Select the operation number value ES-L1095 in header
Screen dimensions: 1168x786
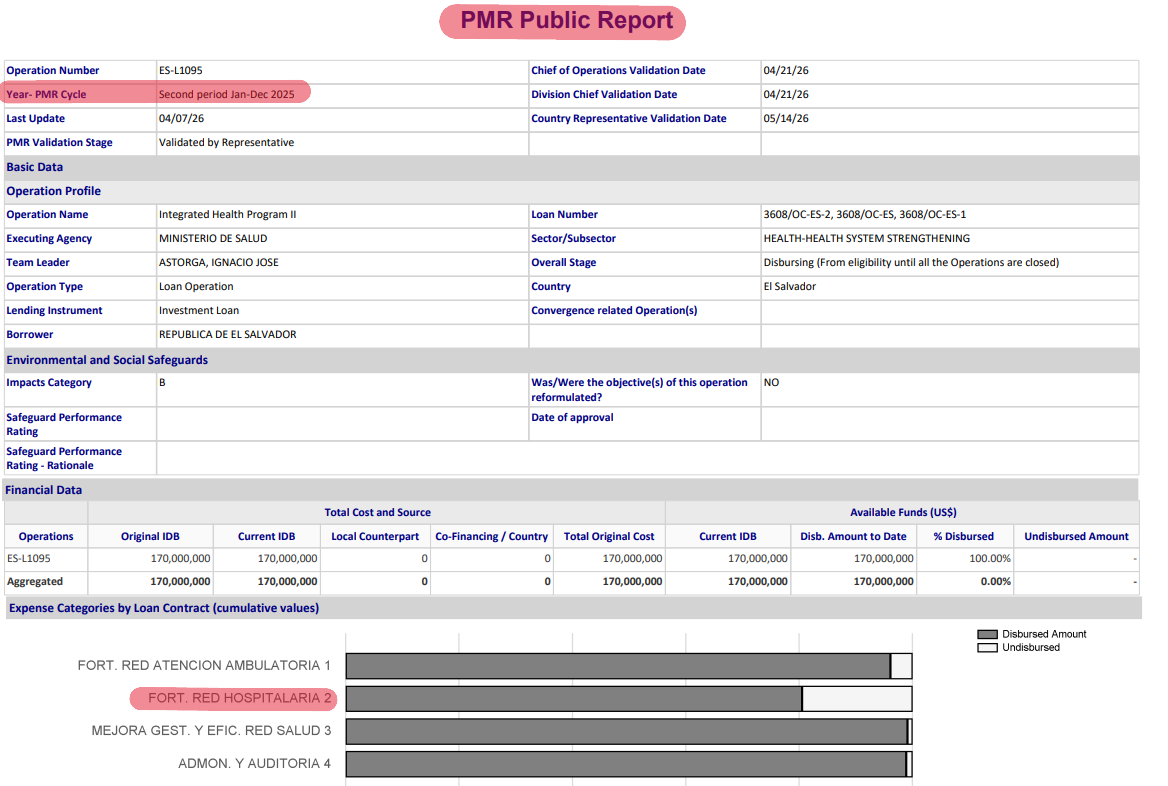point(180,70)
